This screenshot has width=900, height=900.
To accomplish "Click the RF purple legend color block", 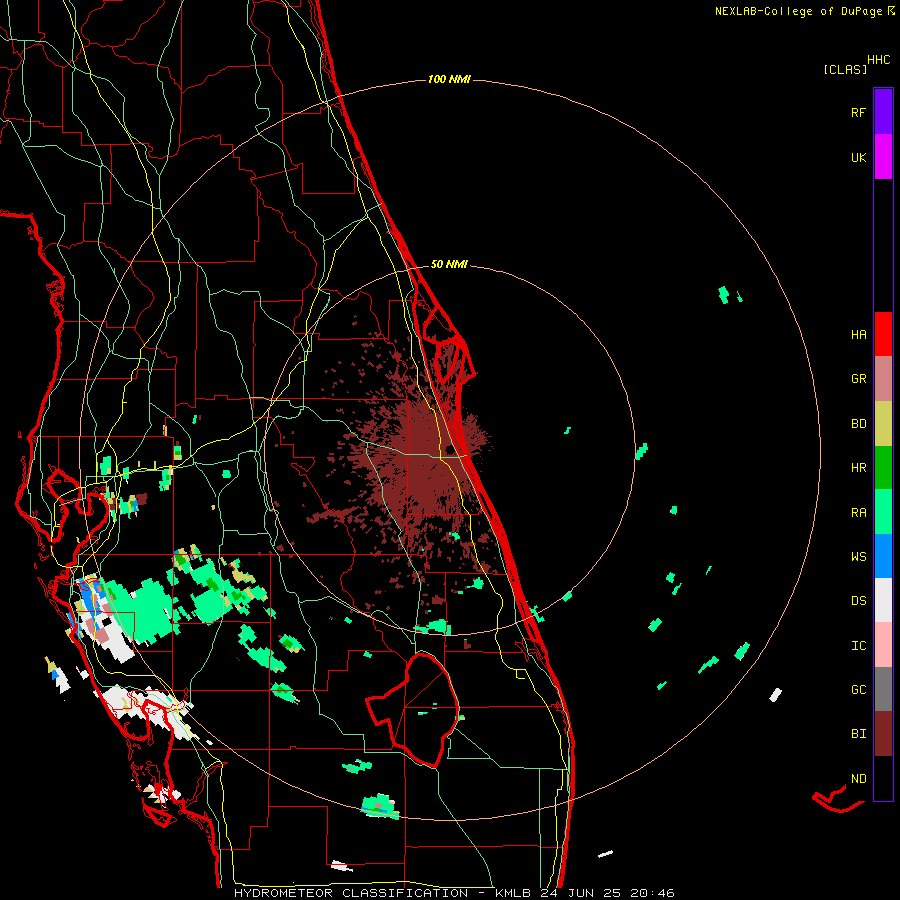I will 883,111.
